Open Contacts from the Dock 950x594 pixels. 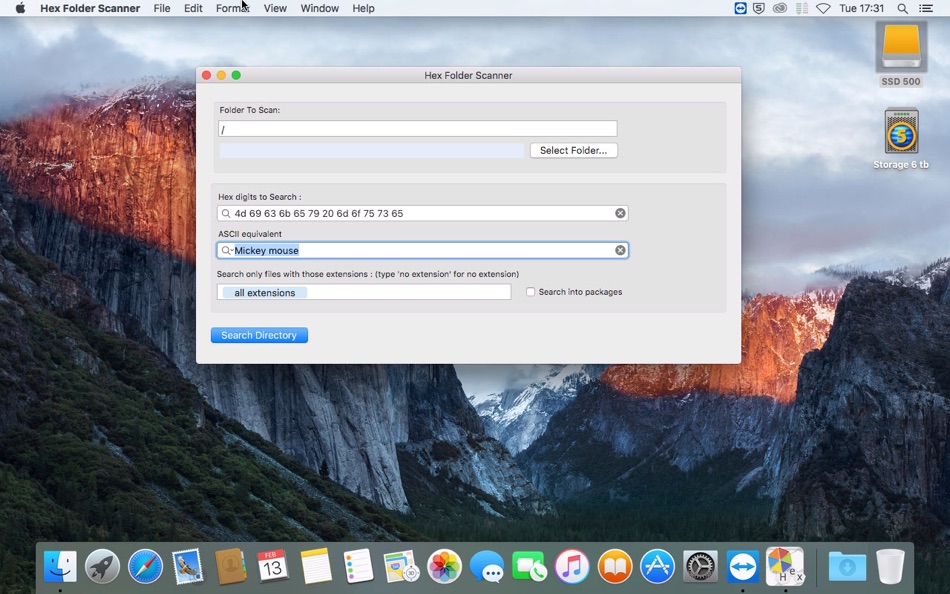coord(230,566)
